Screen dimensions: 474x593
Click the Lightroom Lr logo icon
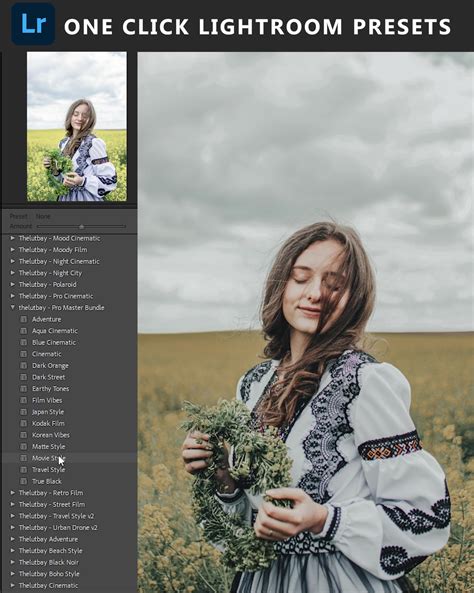click(33, 23)
